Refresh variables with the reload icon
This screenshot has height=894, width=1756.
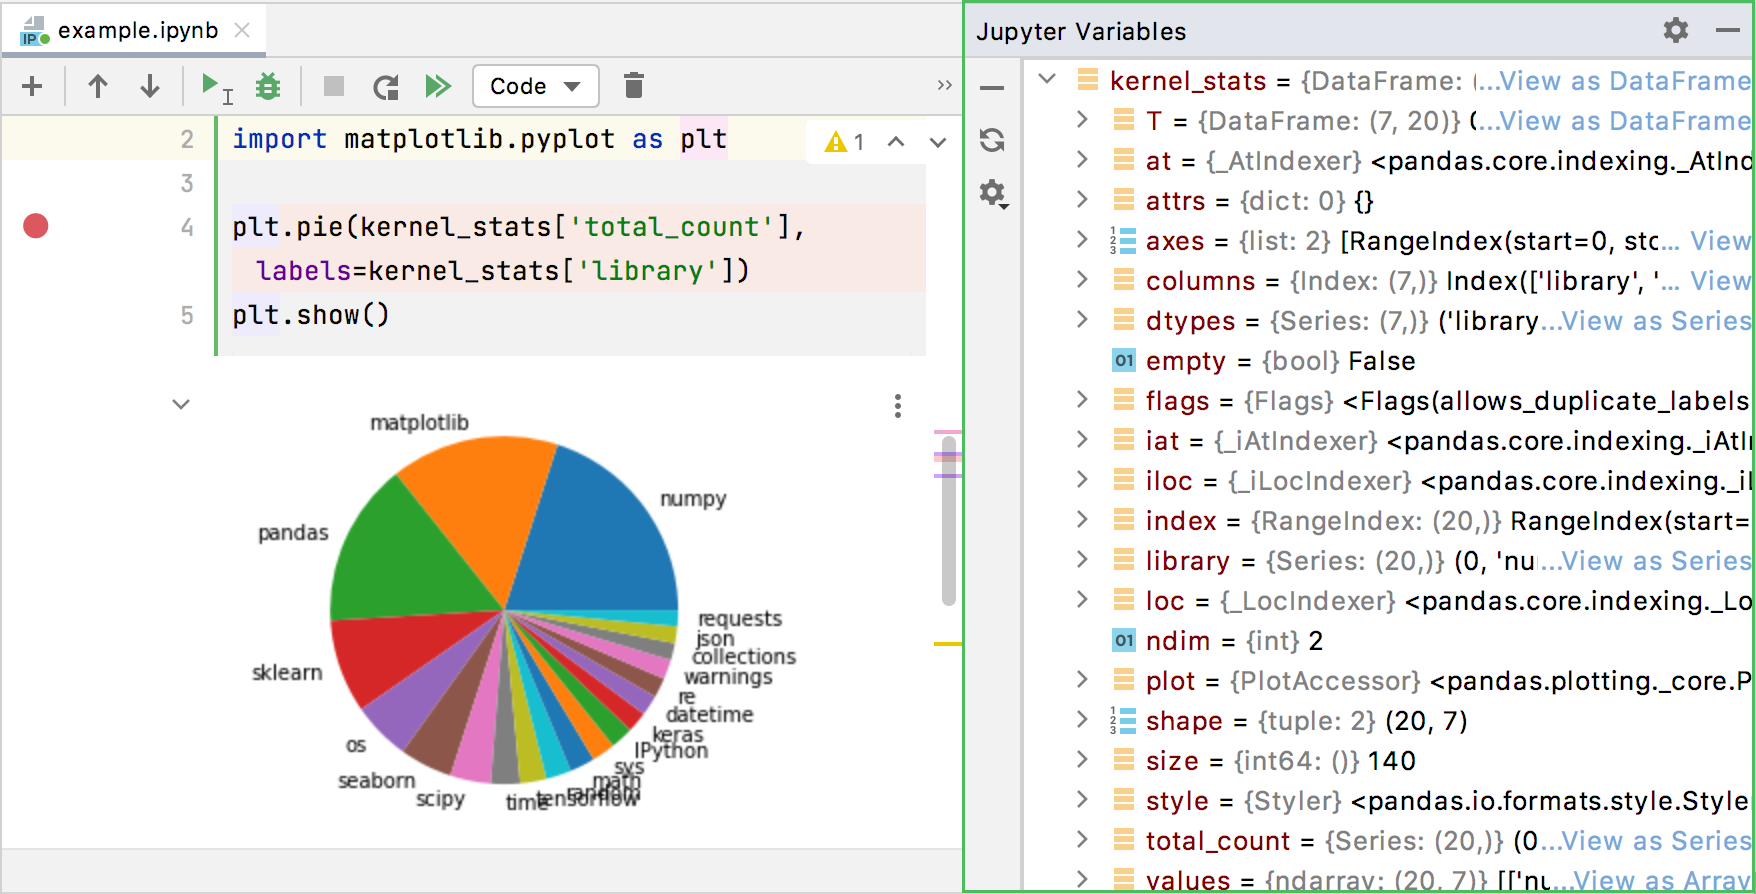(x=992, y=140)
